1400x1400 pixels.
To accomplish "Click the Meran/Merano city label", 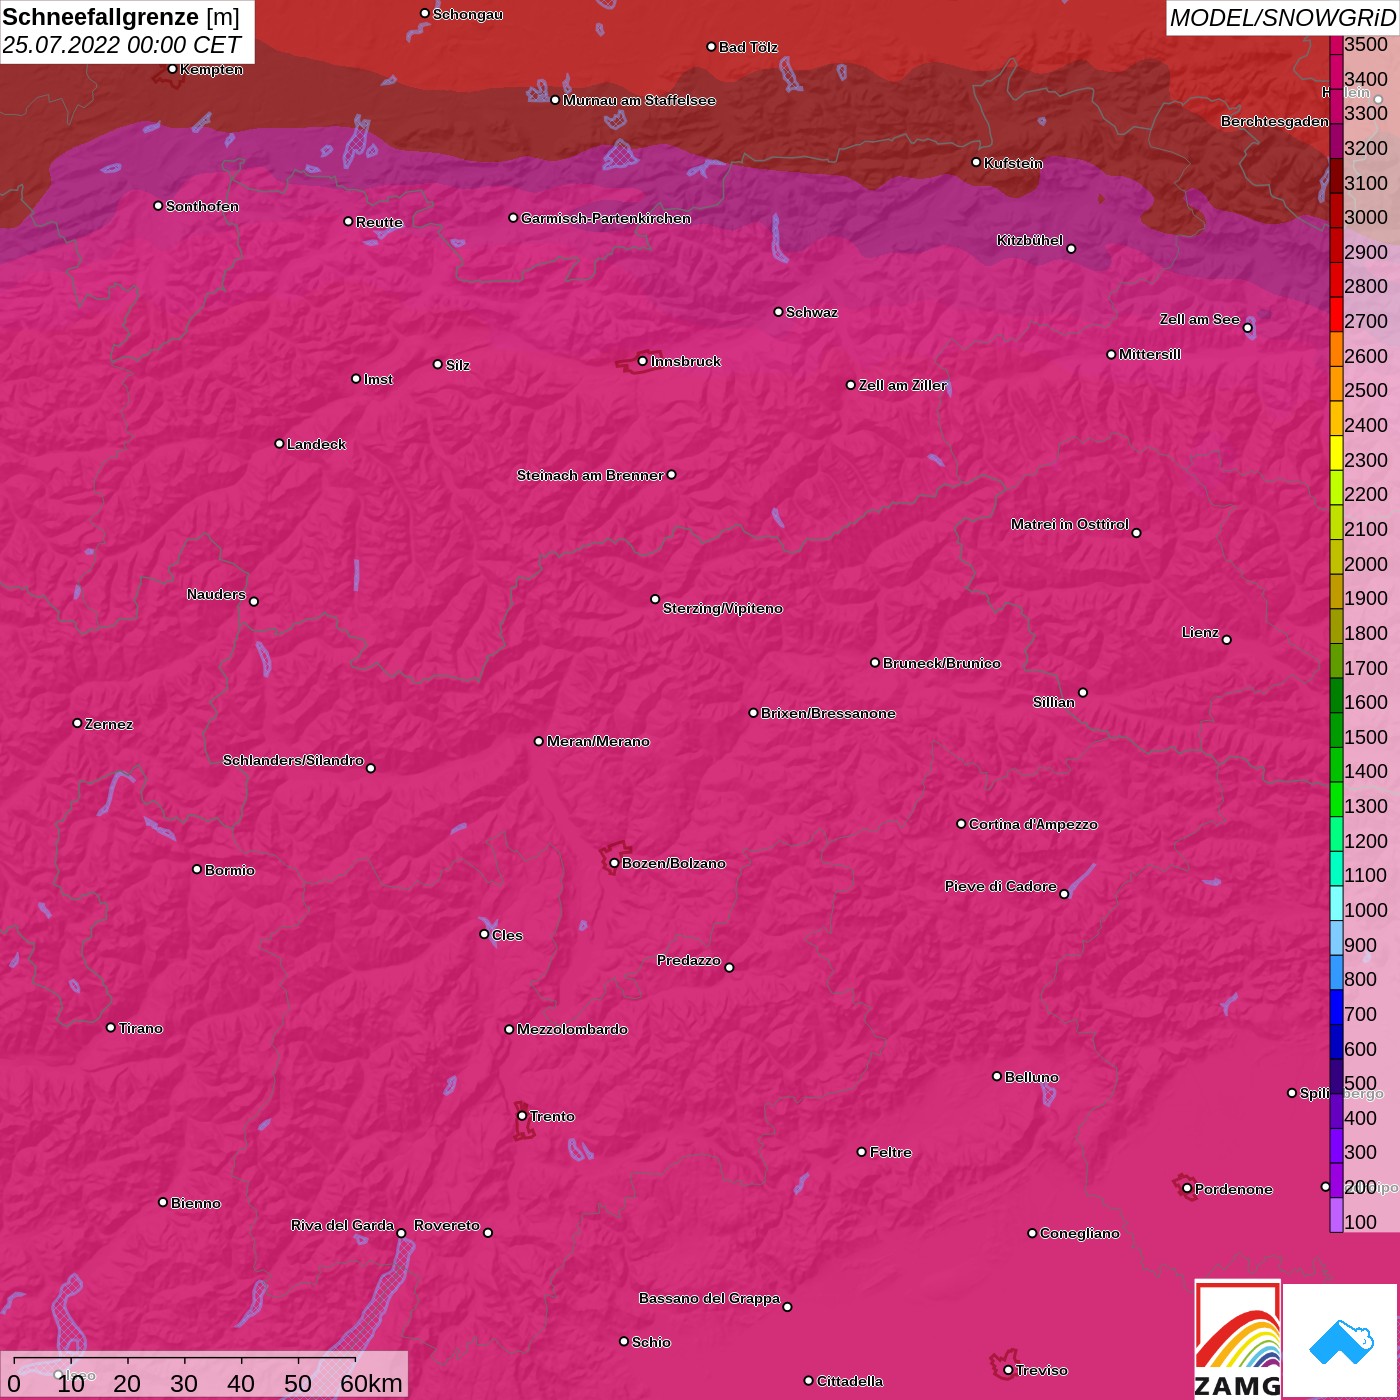I will coord(598,741).
